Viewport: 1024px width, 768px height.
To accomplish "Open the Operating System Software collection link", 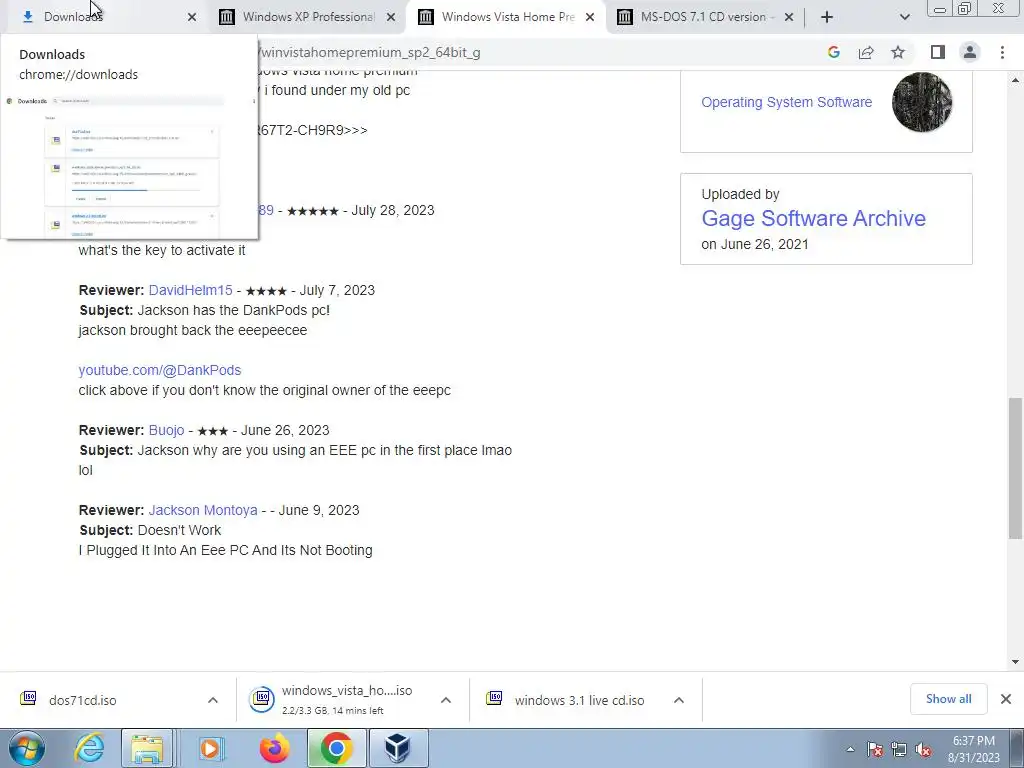I will point(786,102).
